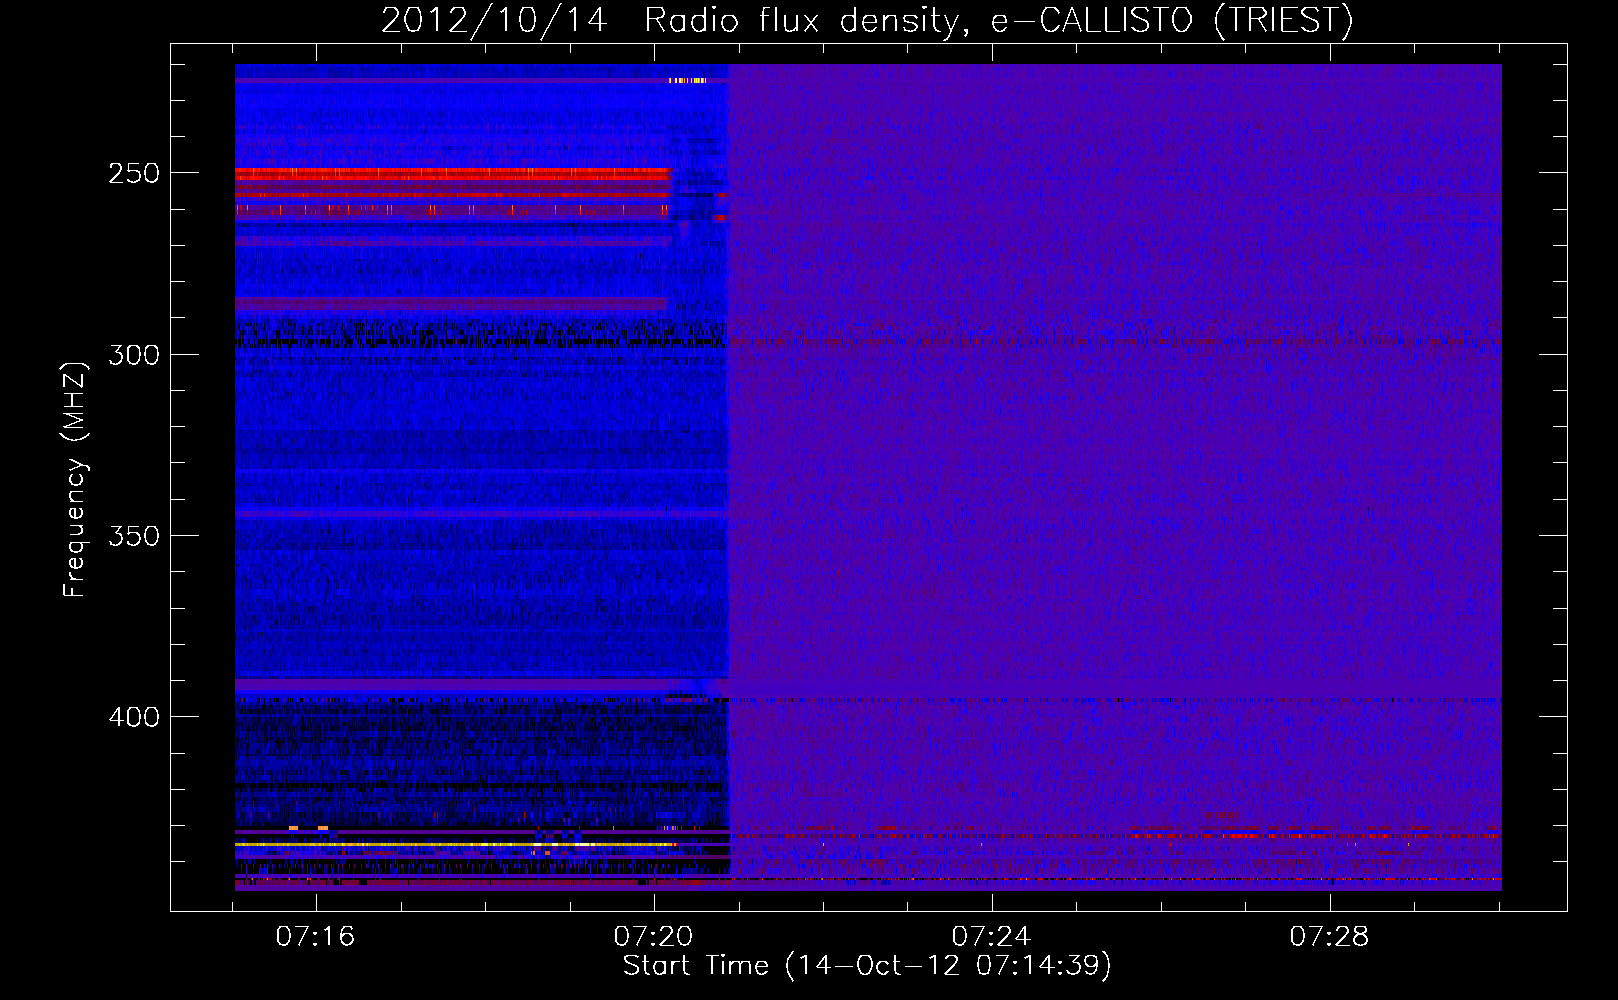Select the 'Frequency (MHZ)' y-axis label
This screenshot has height=1000, width=1618.
(x=75, y=480)
